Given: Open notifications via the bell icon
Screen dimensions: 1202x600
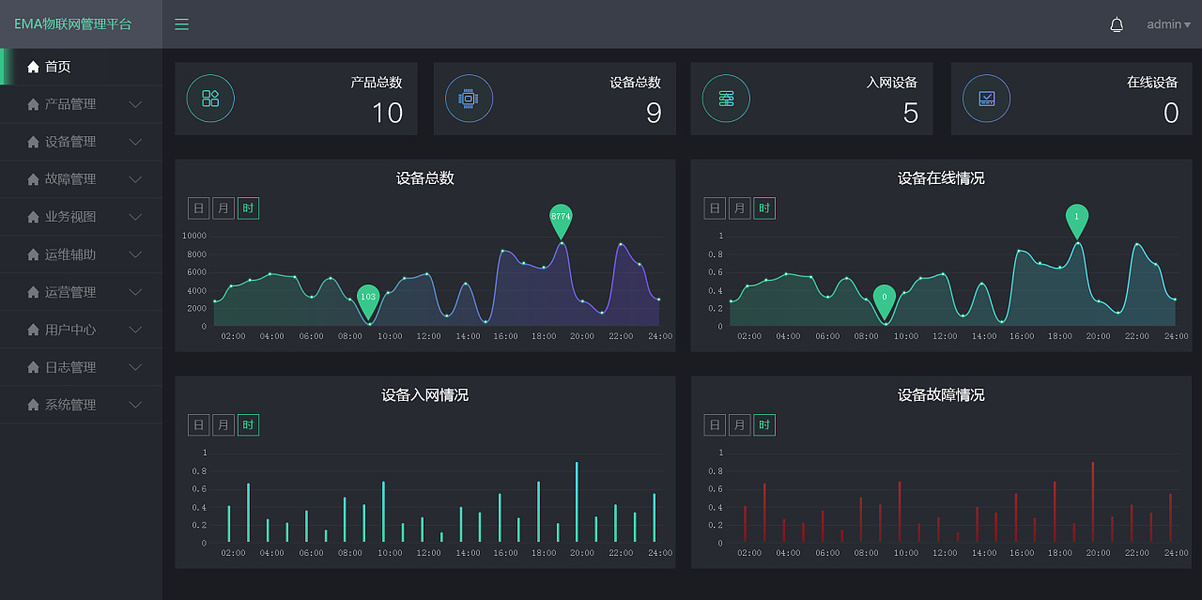Looking at the screenshot, I should click(x=1117, y=24).
